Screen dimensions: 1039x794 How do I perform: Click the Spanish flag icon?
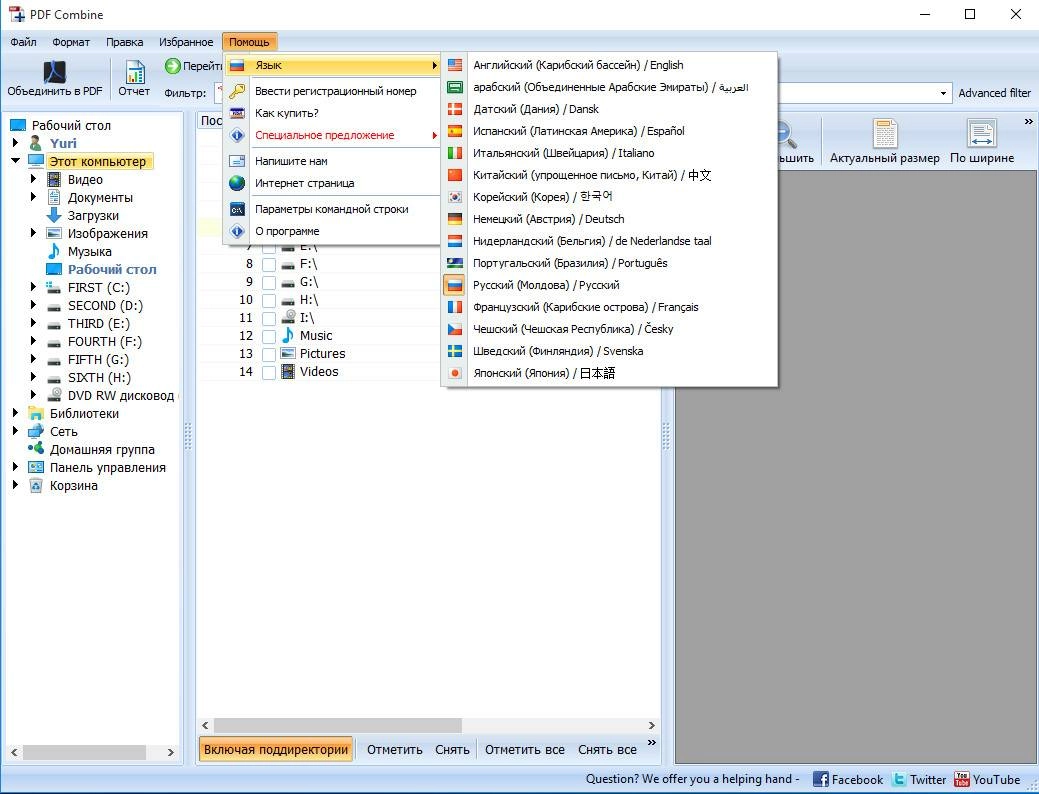(455, 131)
